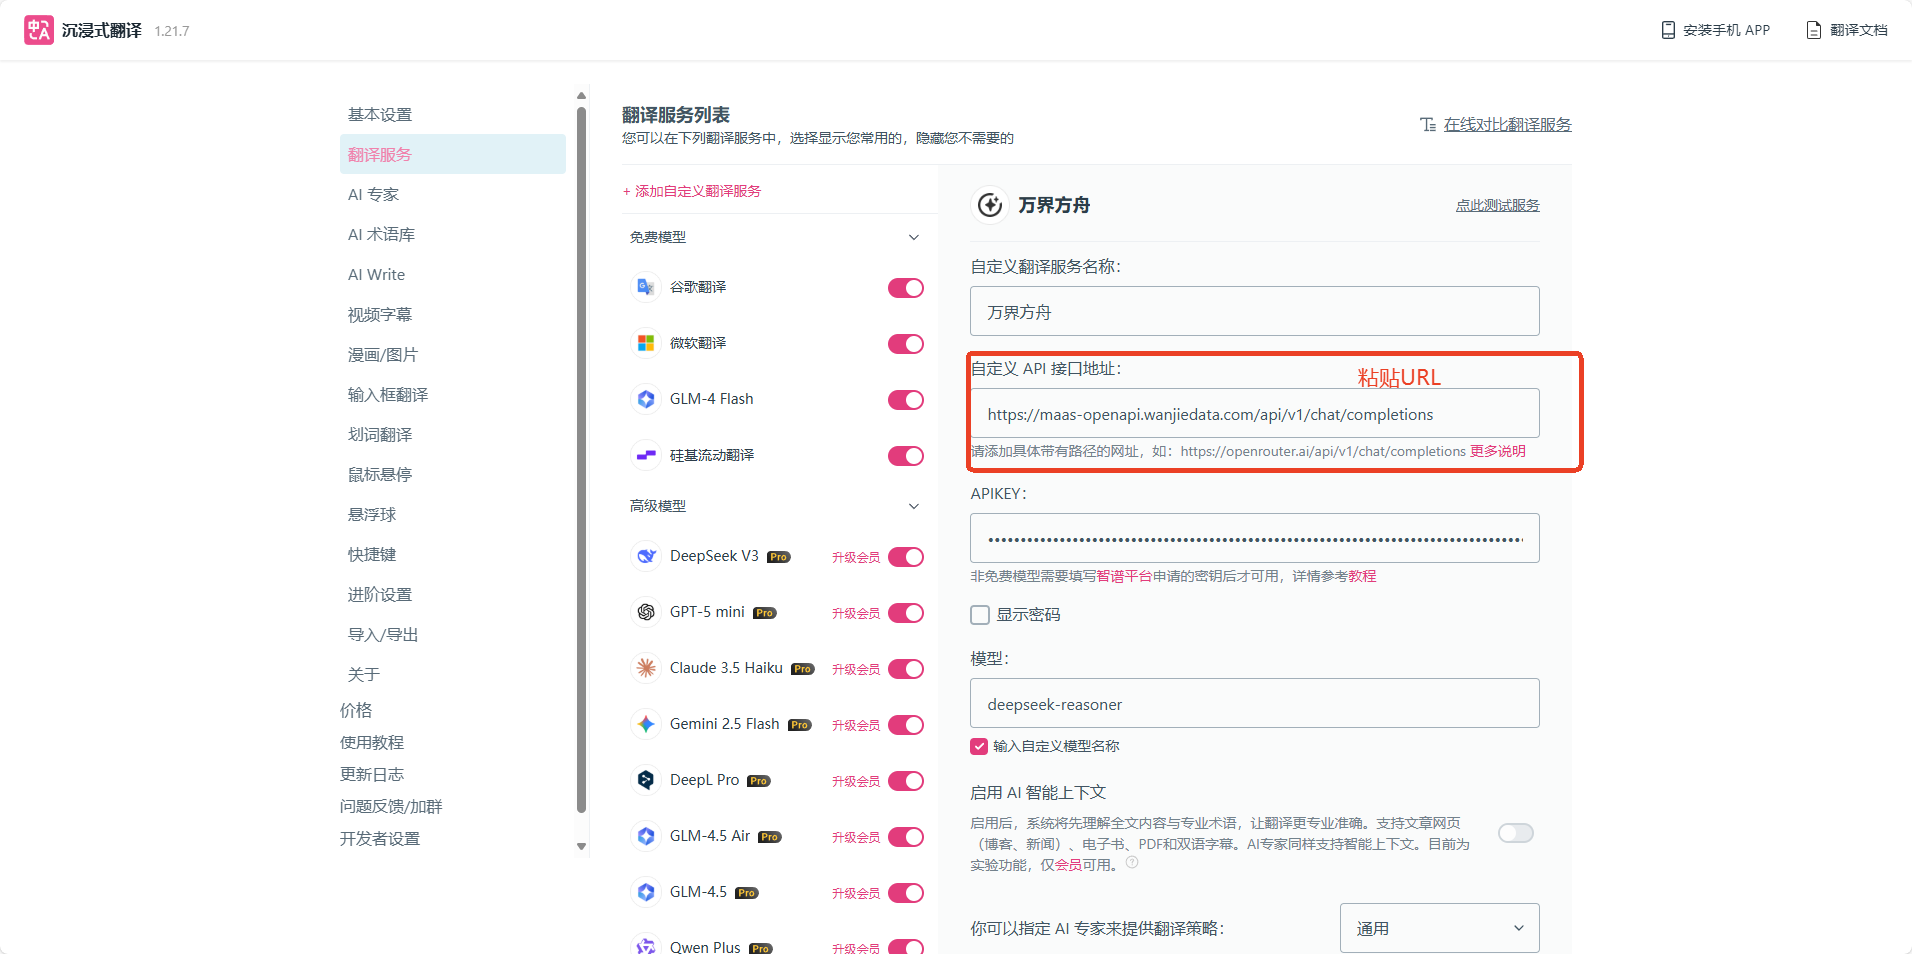Click the 自定义 API 接口地址 input field
The image size is (1912, 954).
point(1254,414)
